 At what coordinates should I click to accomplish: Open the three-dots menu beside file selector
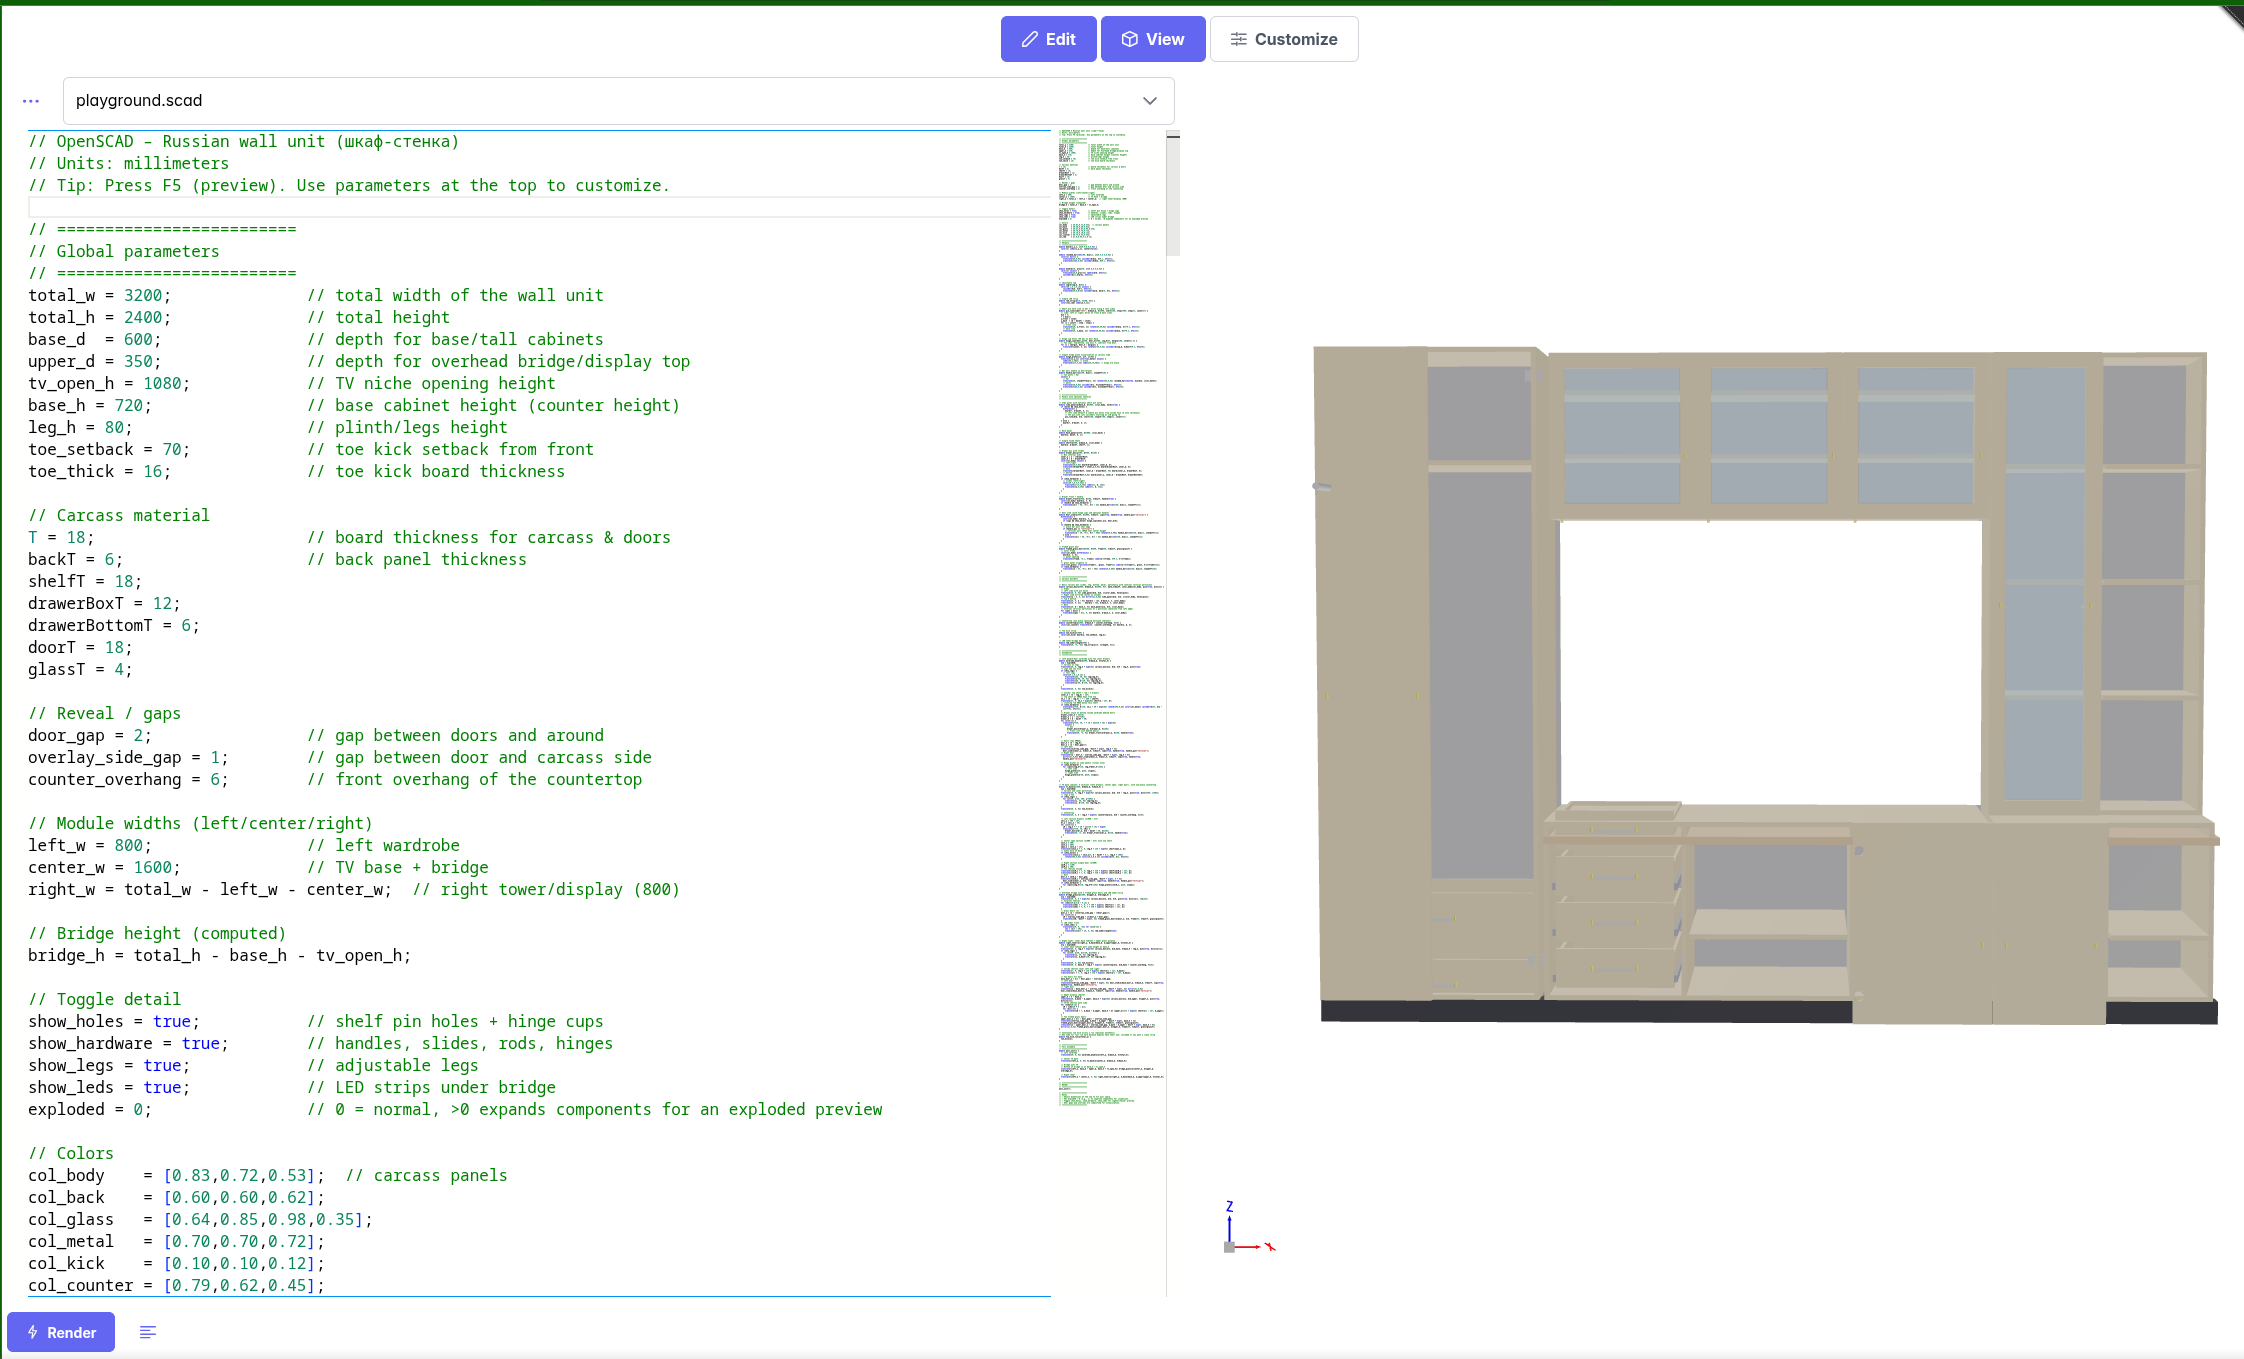[x=31, y=101]
